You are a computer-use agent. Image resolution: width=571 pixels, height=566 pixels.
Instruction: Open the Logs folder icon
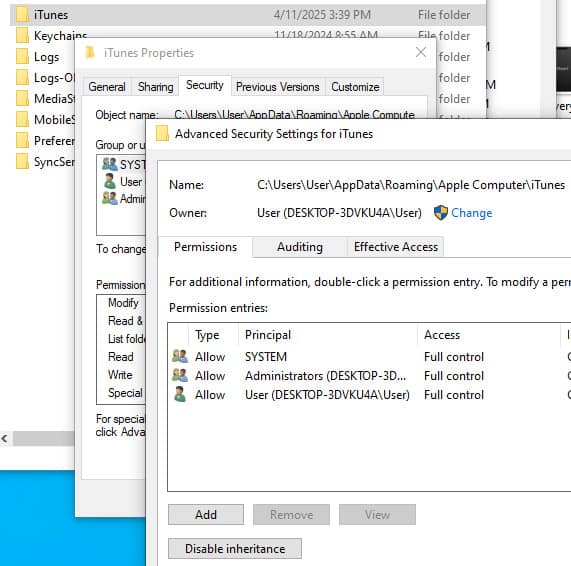pos(22,57)
